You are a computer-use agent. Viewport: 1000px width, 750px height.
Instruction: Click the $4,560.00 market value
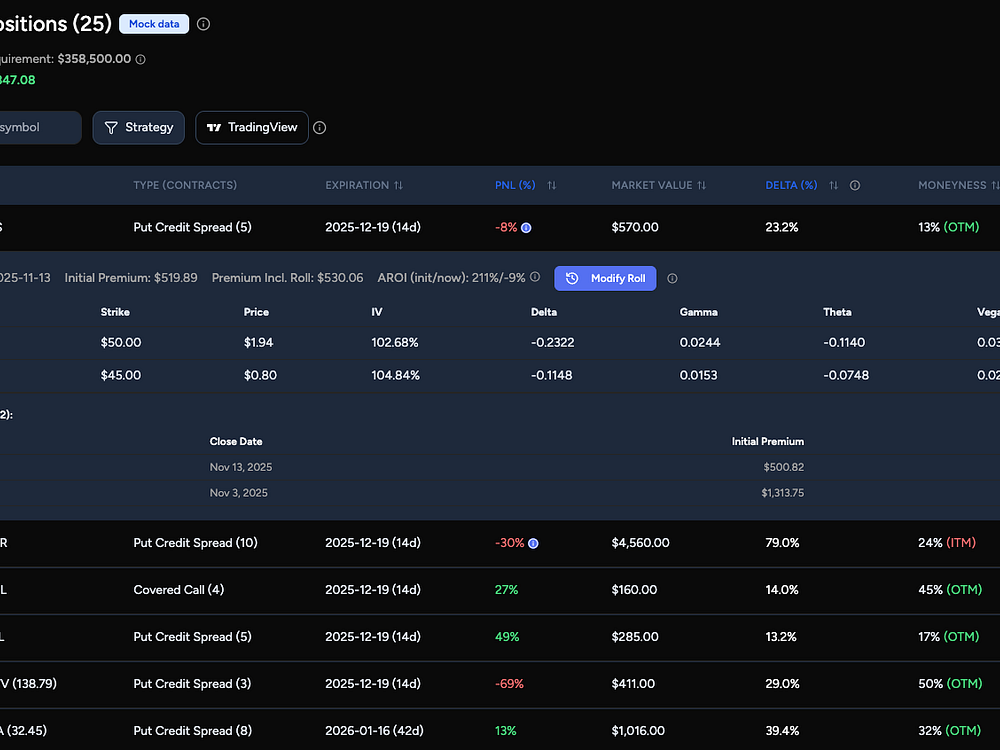640,543
